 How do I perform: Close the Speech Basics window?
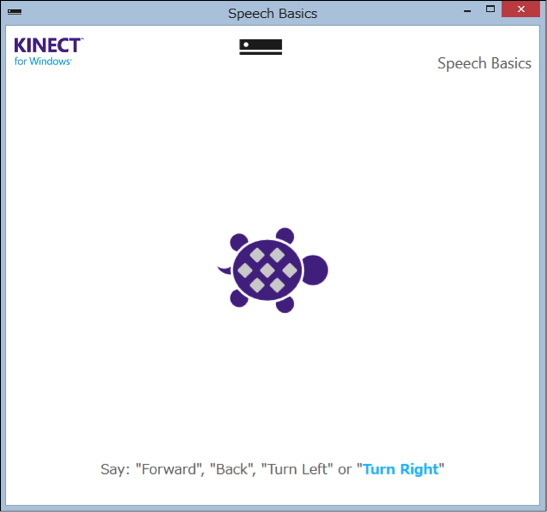(x=521, y=9)
